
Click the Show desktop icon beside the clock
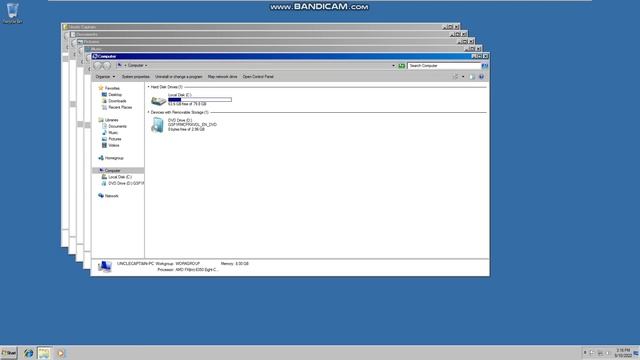(x=636, y=353)
